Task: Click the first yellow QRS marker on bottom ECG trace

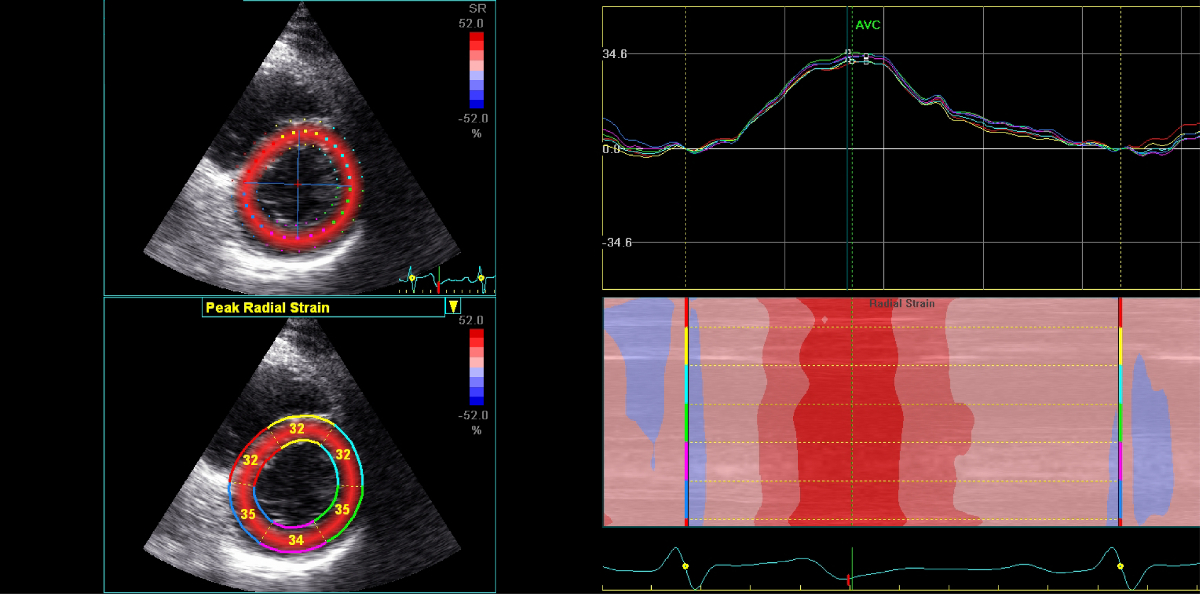Action: pyautogui.click(x=686, y=566)
